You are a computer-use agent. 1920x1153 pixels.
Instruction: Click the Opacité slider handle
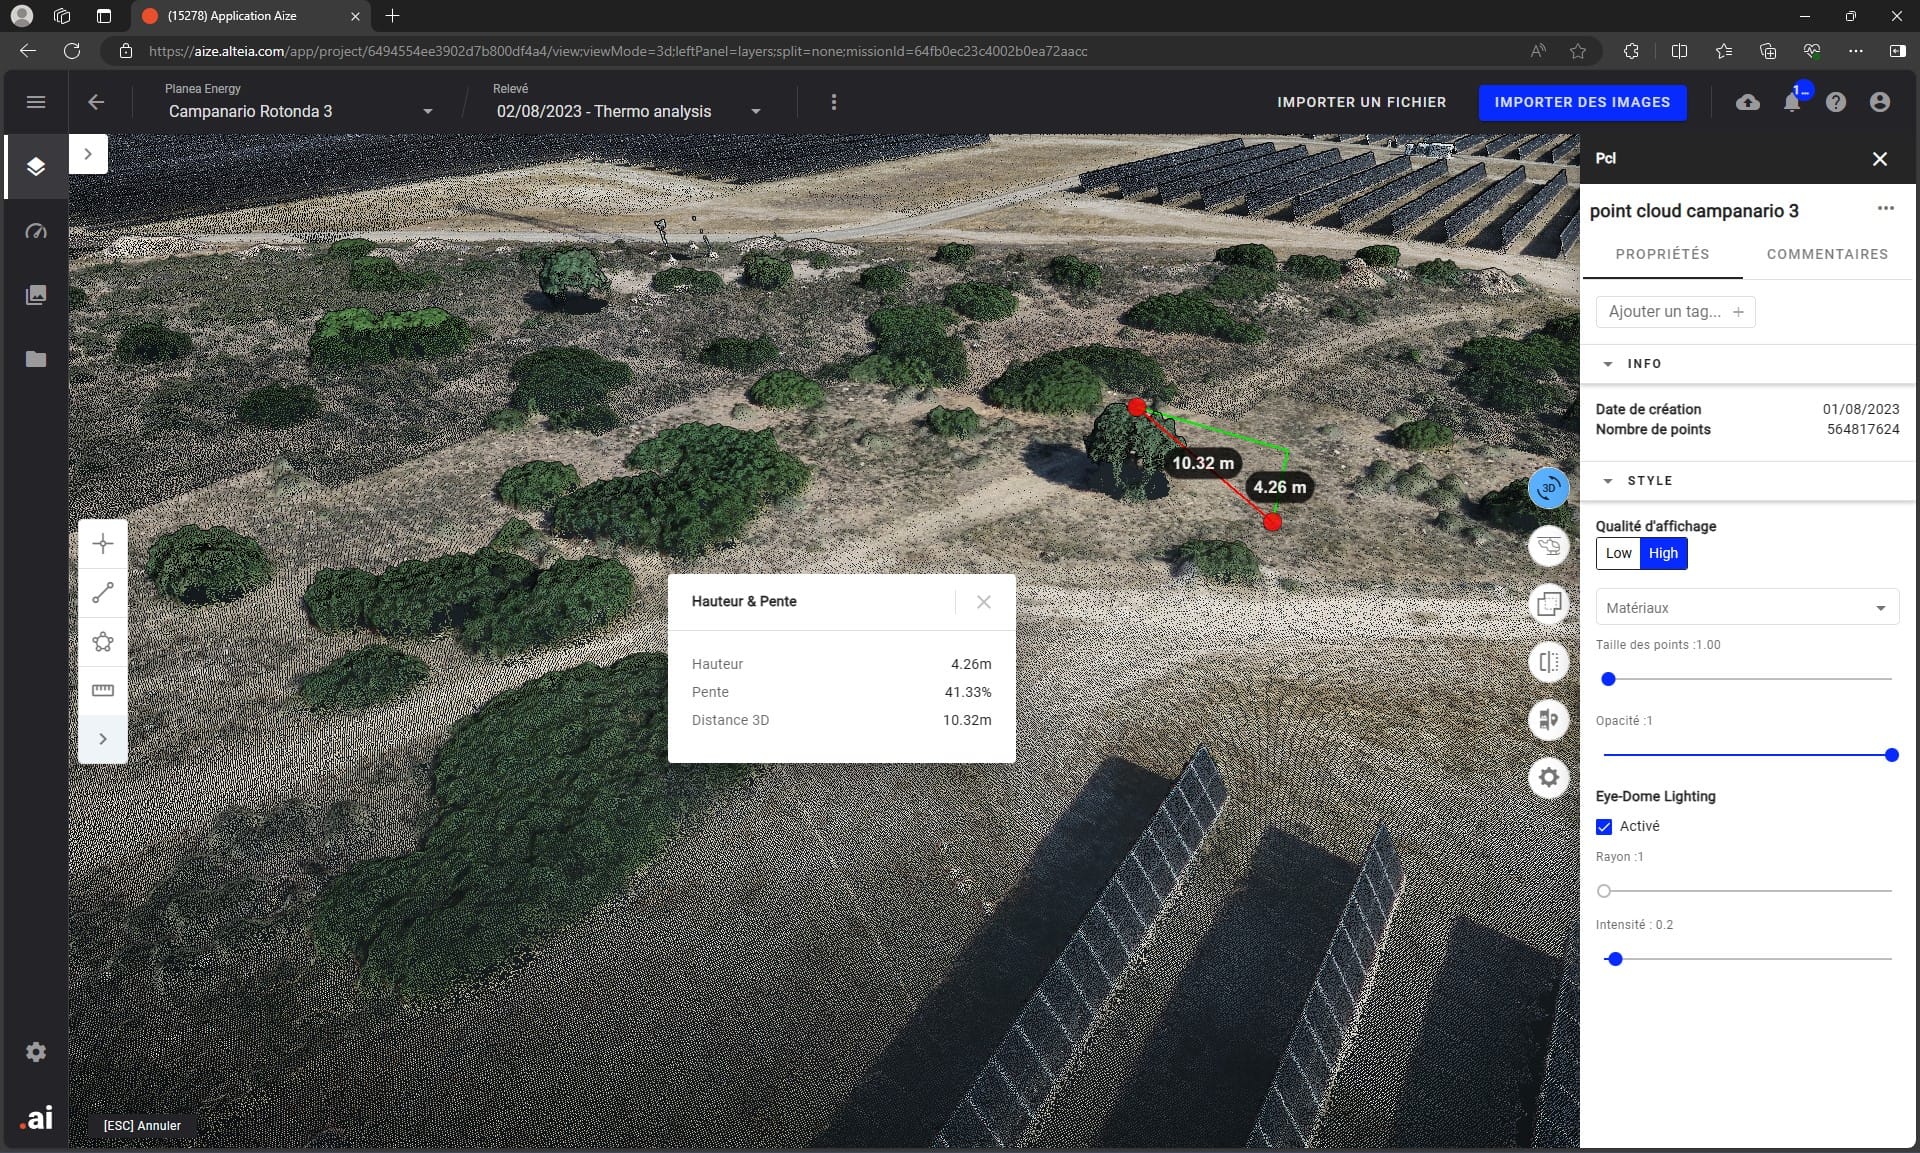tap(1891, 755)
